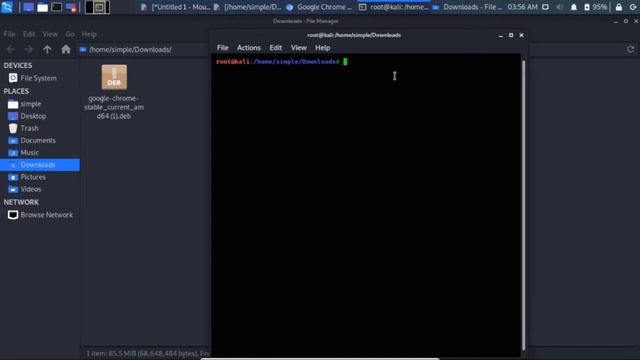Close the terminal window
This screenshot has width=640, height=360.
[521, 36]
